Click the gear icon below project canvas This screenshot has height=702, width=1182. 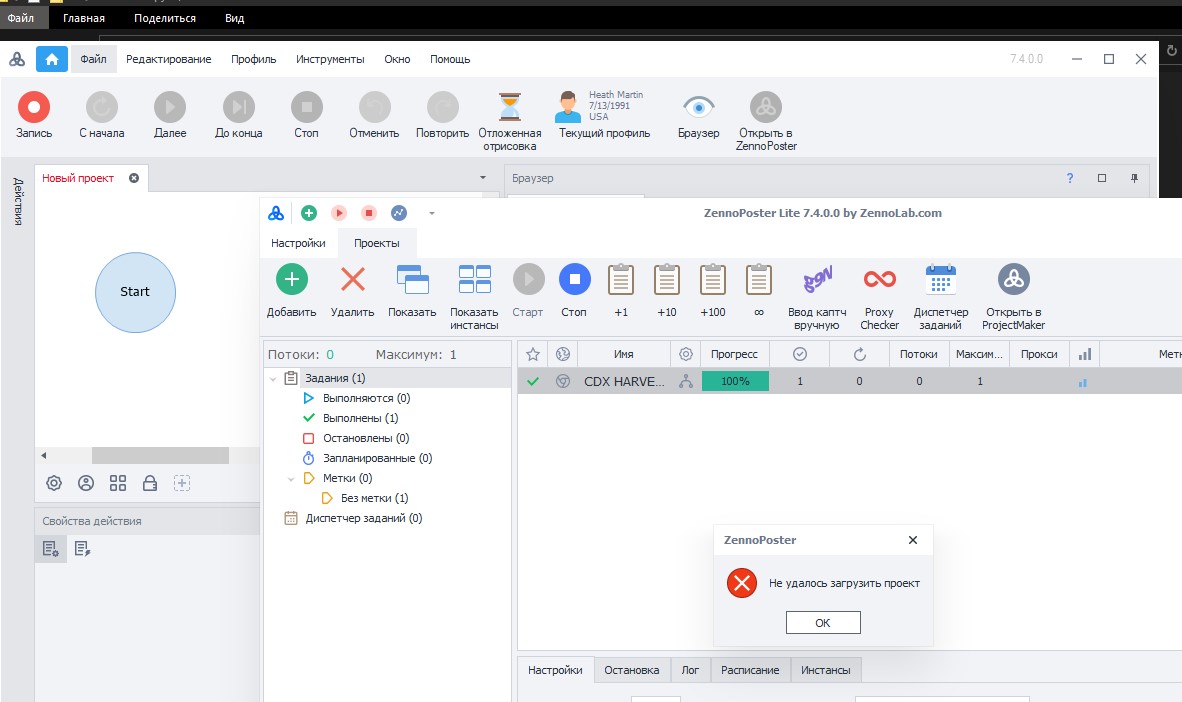(54, 483)
